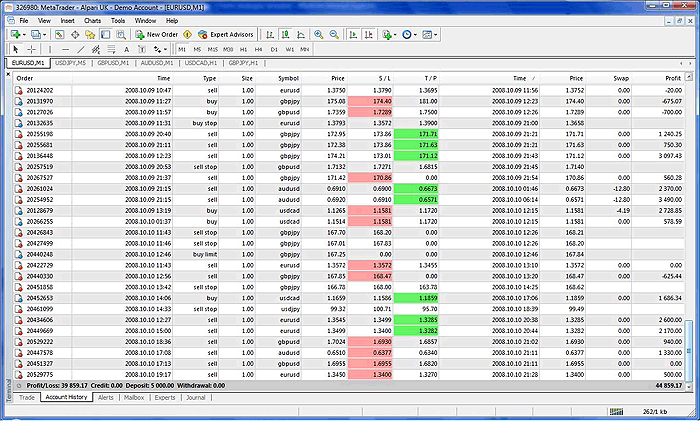This screenshot has height=421, width=700.
Task: Open the Tools menu
Action: coord(118,21)
